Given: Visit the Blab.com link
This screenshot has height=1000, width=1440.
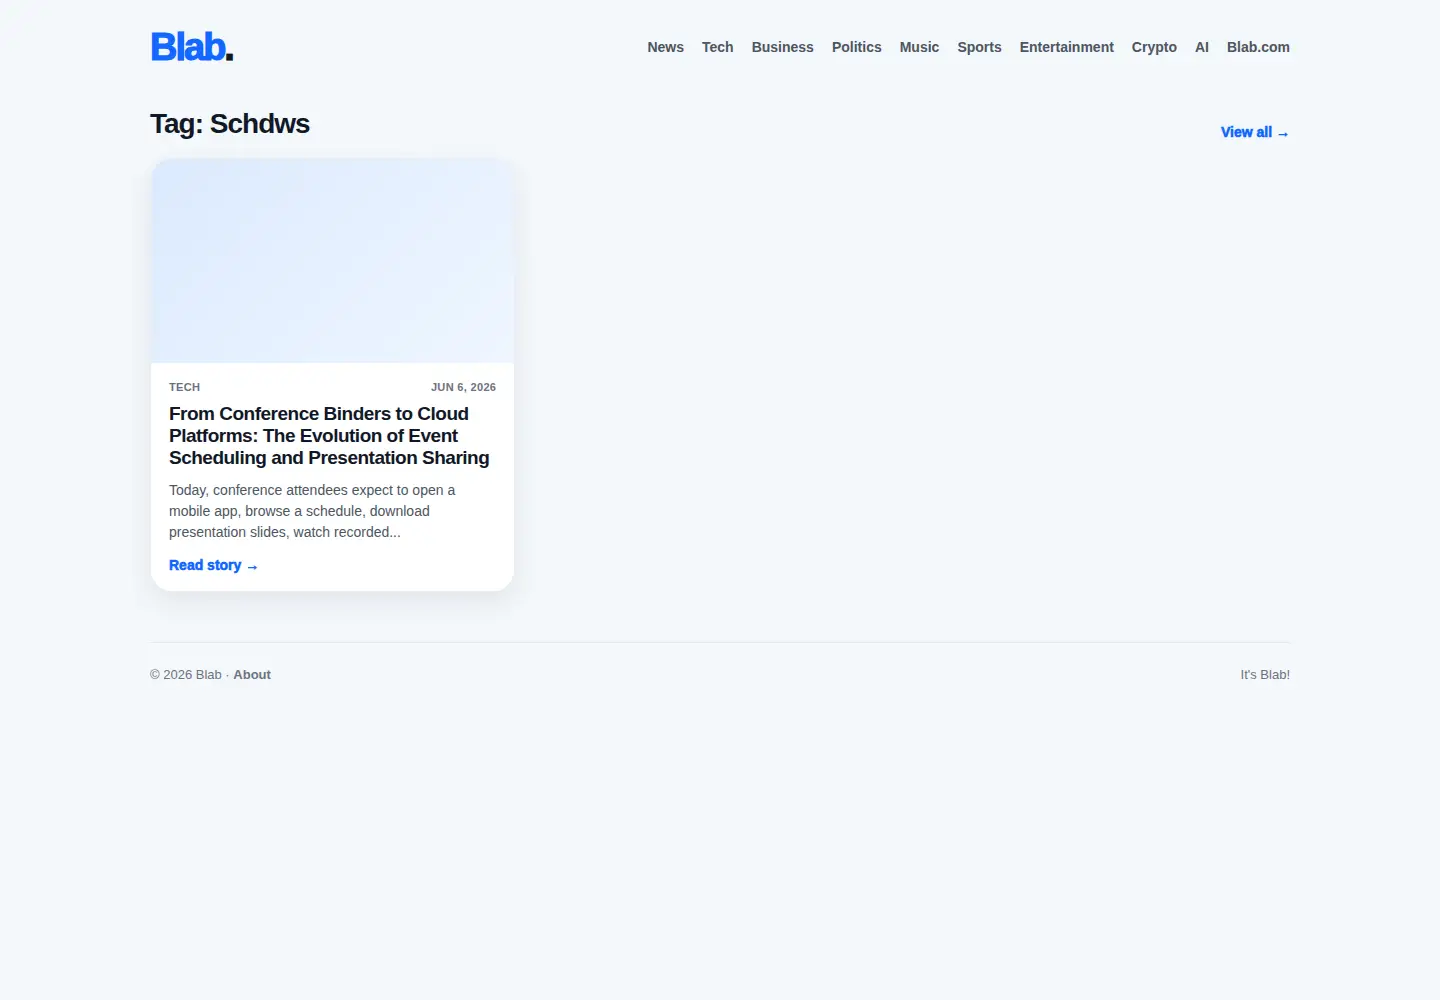Looking at the screenshot, I should [x=1258, y=47].
